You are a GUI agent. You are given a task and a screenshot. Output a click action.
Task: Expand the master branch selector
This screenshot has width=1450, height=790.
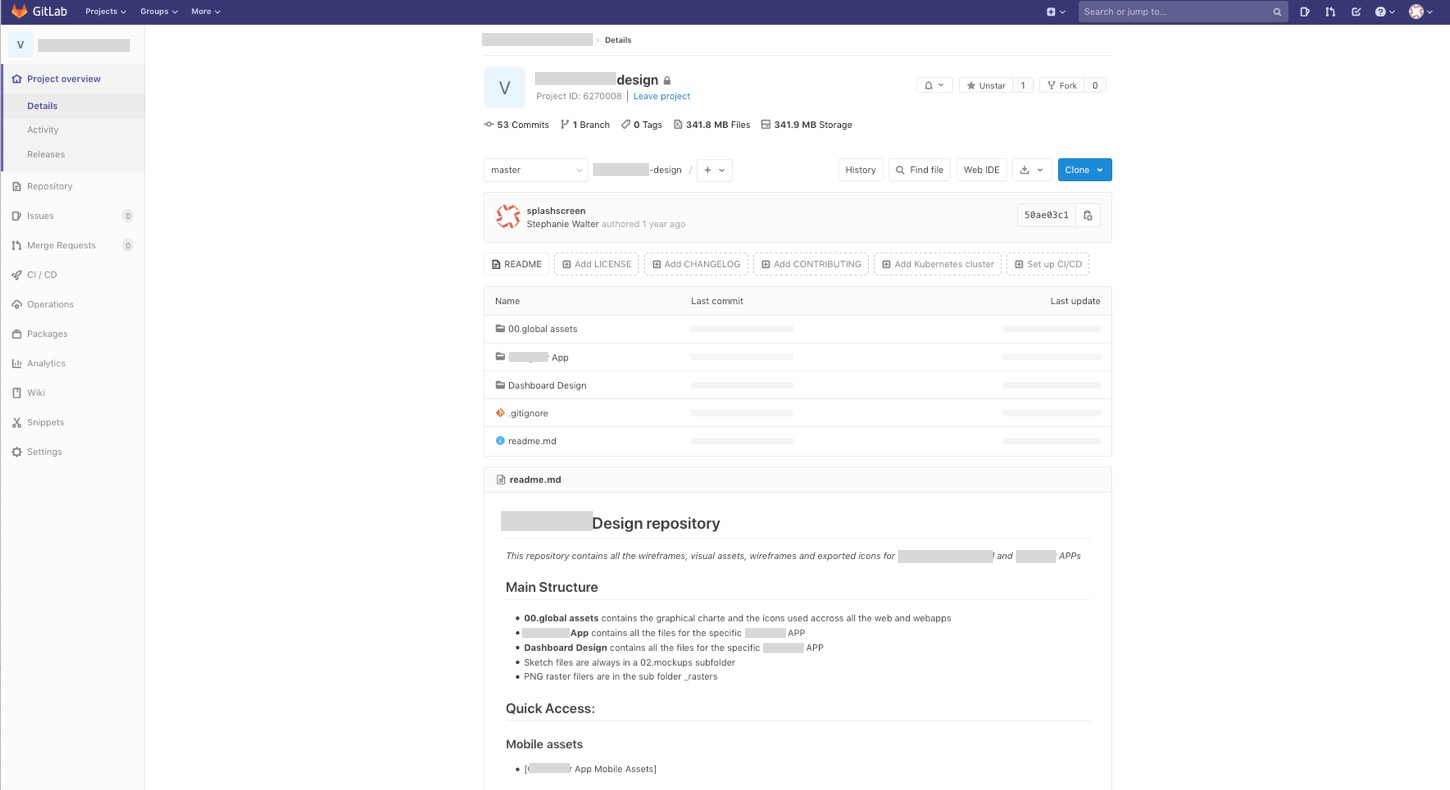coord(535,170)
